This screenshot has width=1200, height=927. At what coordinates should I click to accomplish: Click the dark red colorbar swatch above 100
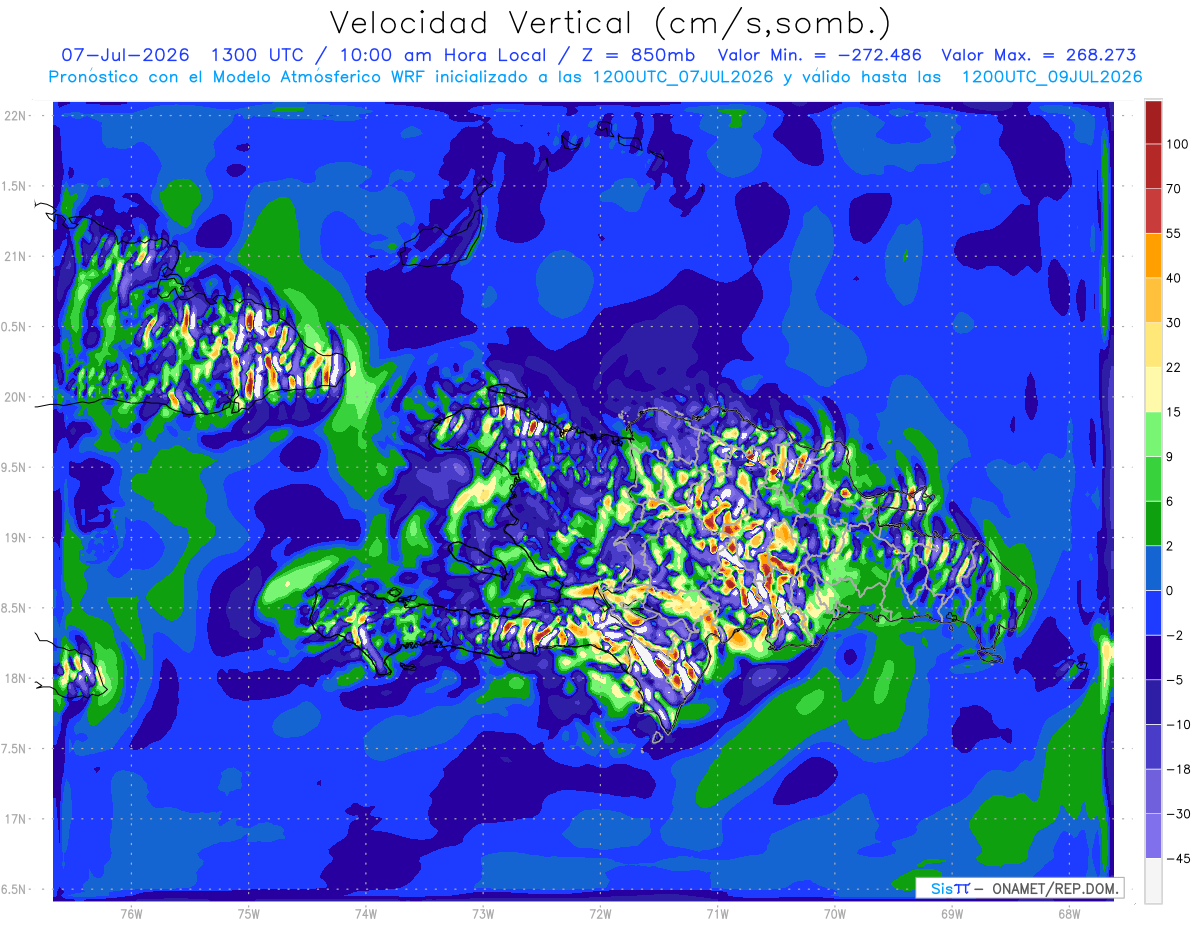1153,122
